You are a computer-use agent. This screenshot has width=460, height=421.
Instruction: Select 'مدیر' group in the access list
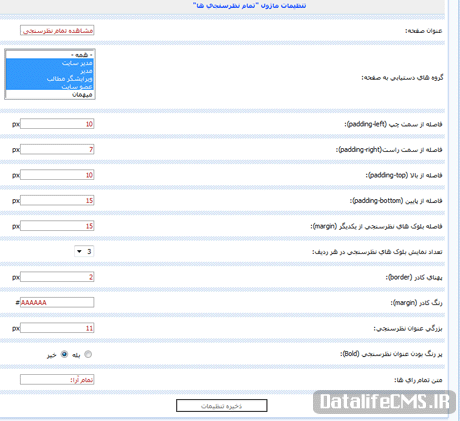tap(49, 71)
